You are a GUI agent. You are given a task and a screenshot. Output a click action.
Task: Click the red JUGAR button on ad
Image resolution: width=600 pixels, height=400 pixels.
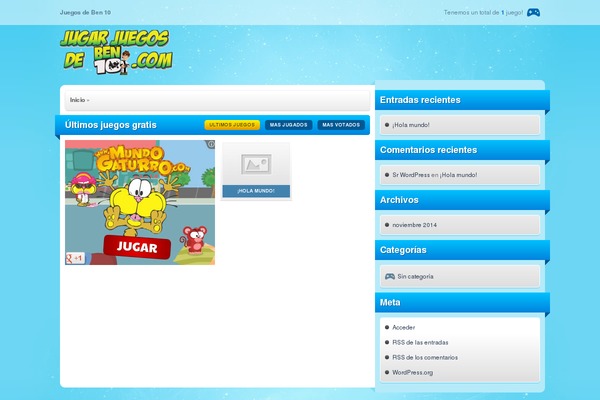[137, 247]
